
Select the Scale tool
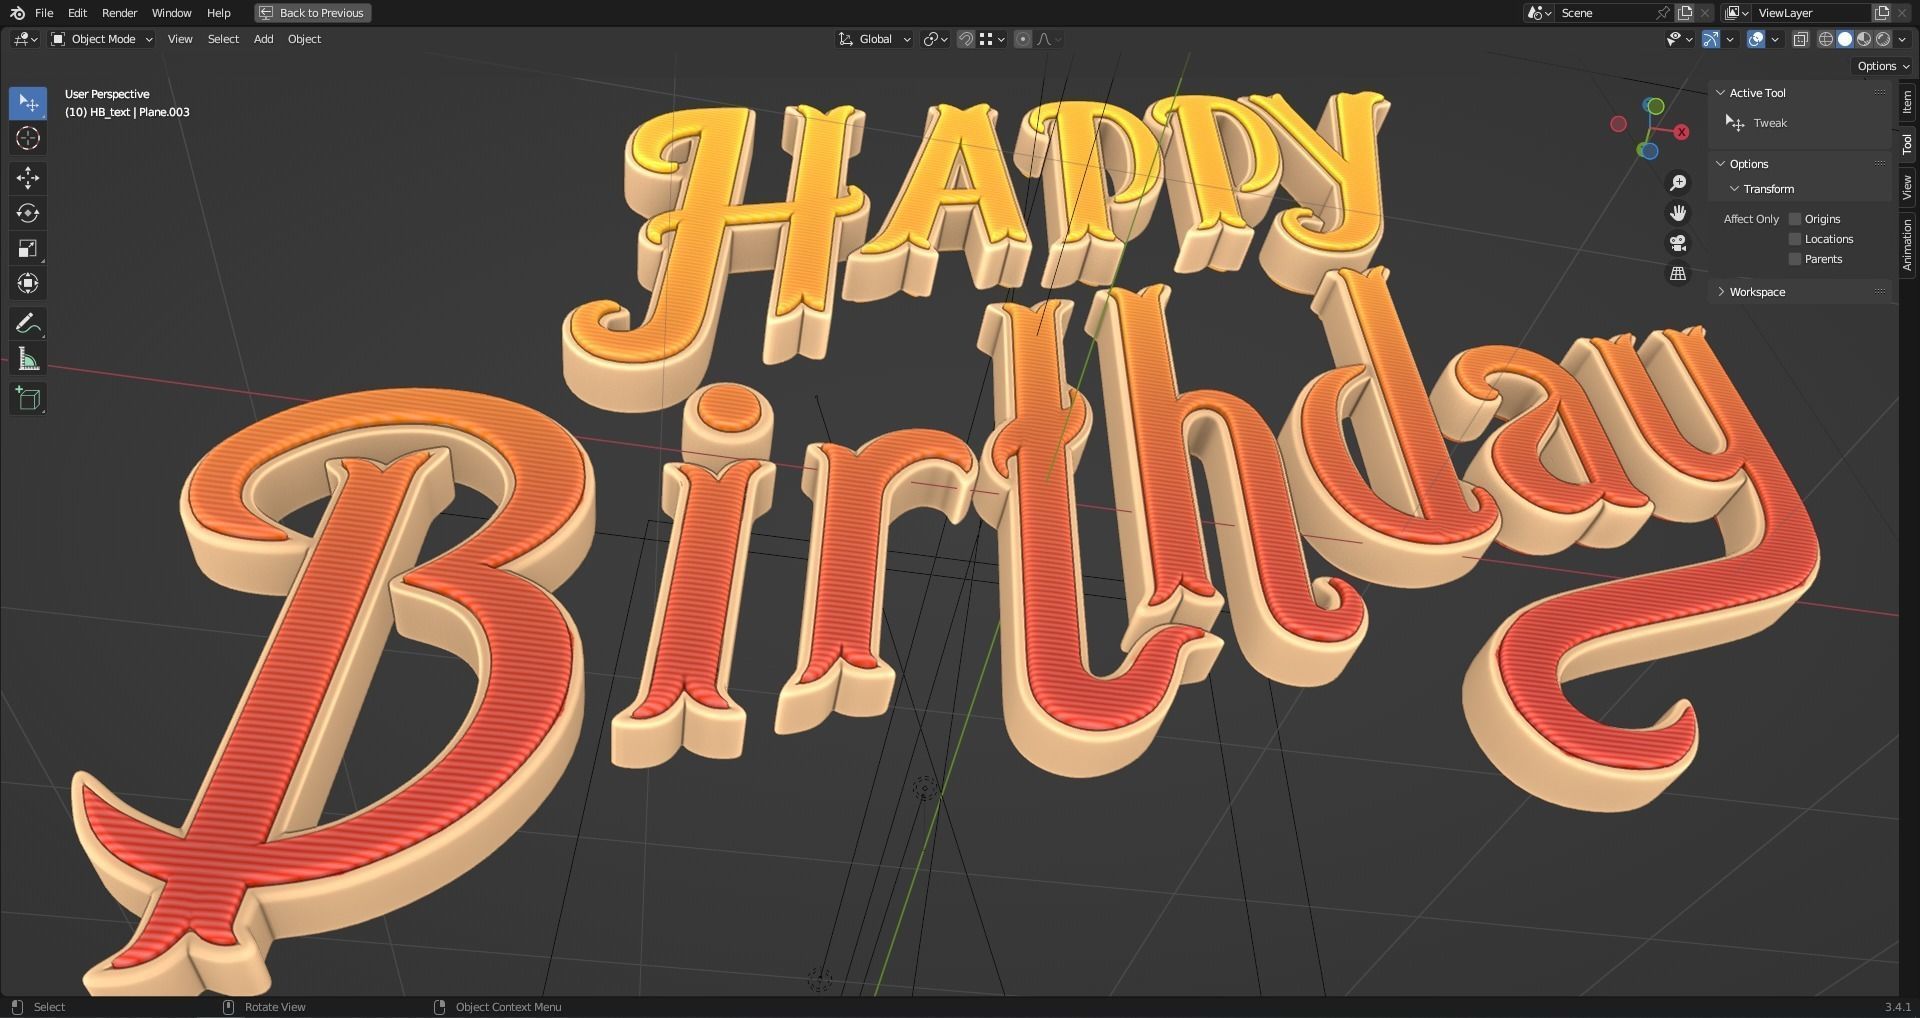(x=28, y=248)
